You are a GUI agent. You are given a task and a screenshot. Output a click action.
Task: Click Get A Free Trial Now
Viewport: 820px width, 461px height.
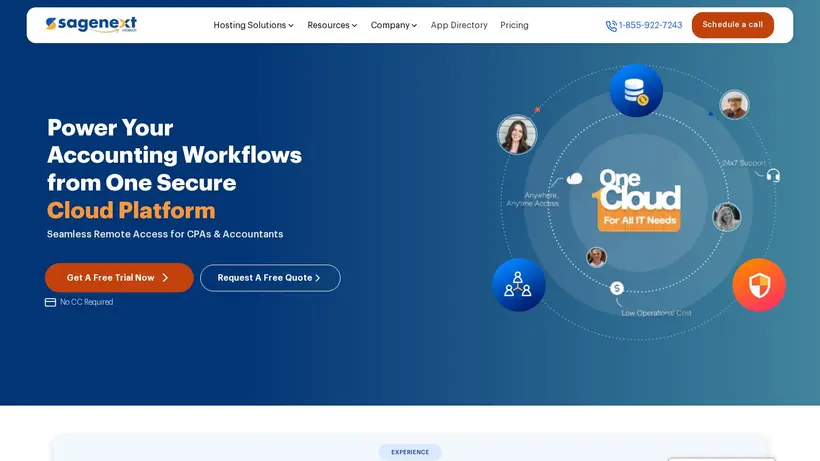pyautogui.click(x=119, y=278)
